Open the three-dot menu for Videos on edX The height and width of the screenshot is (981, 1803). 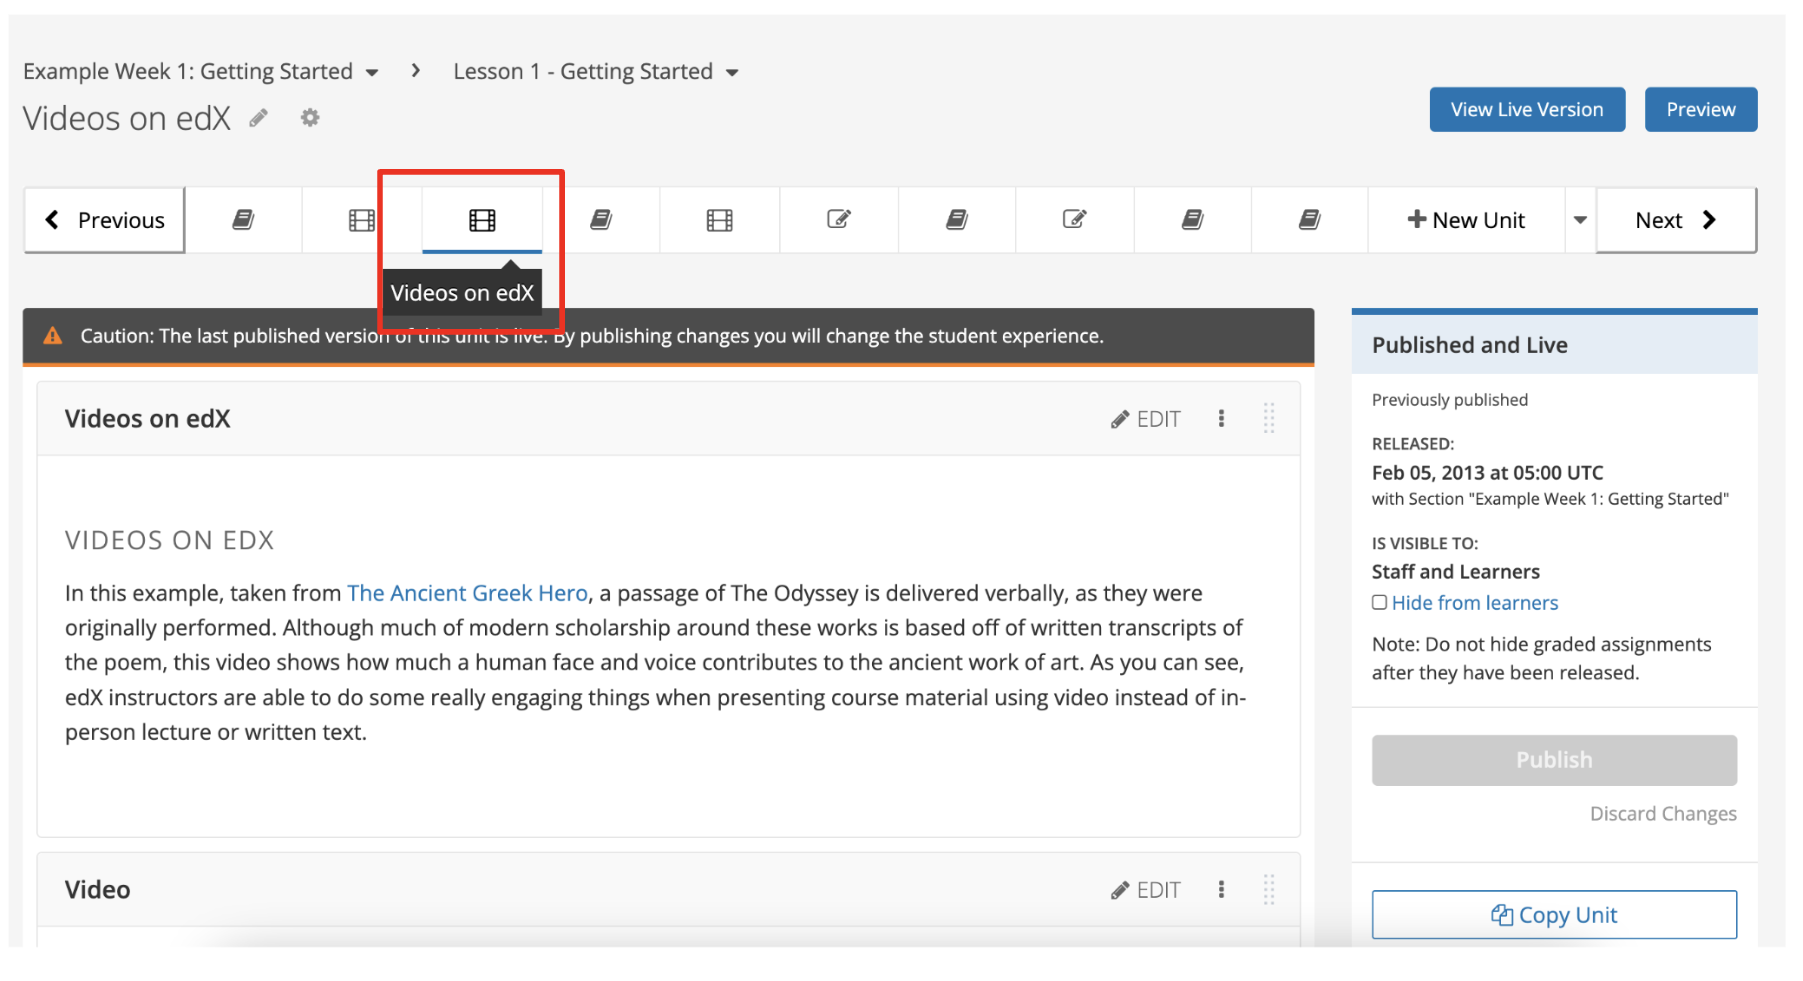click(x=1221, y=419)
